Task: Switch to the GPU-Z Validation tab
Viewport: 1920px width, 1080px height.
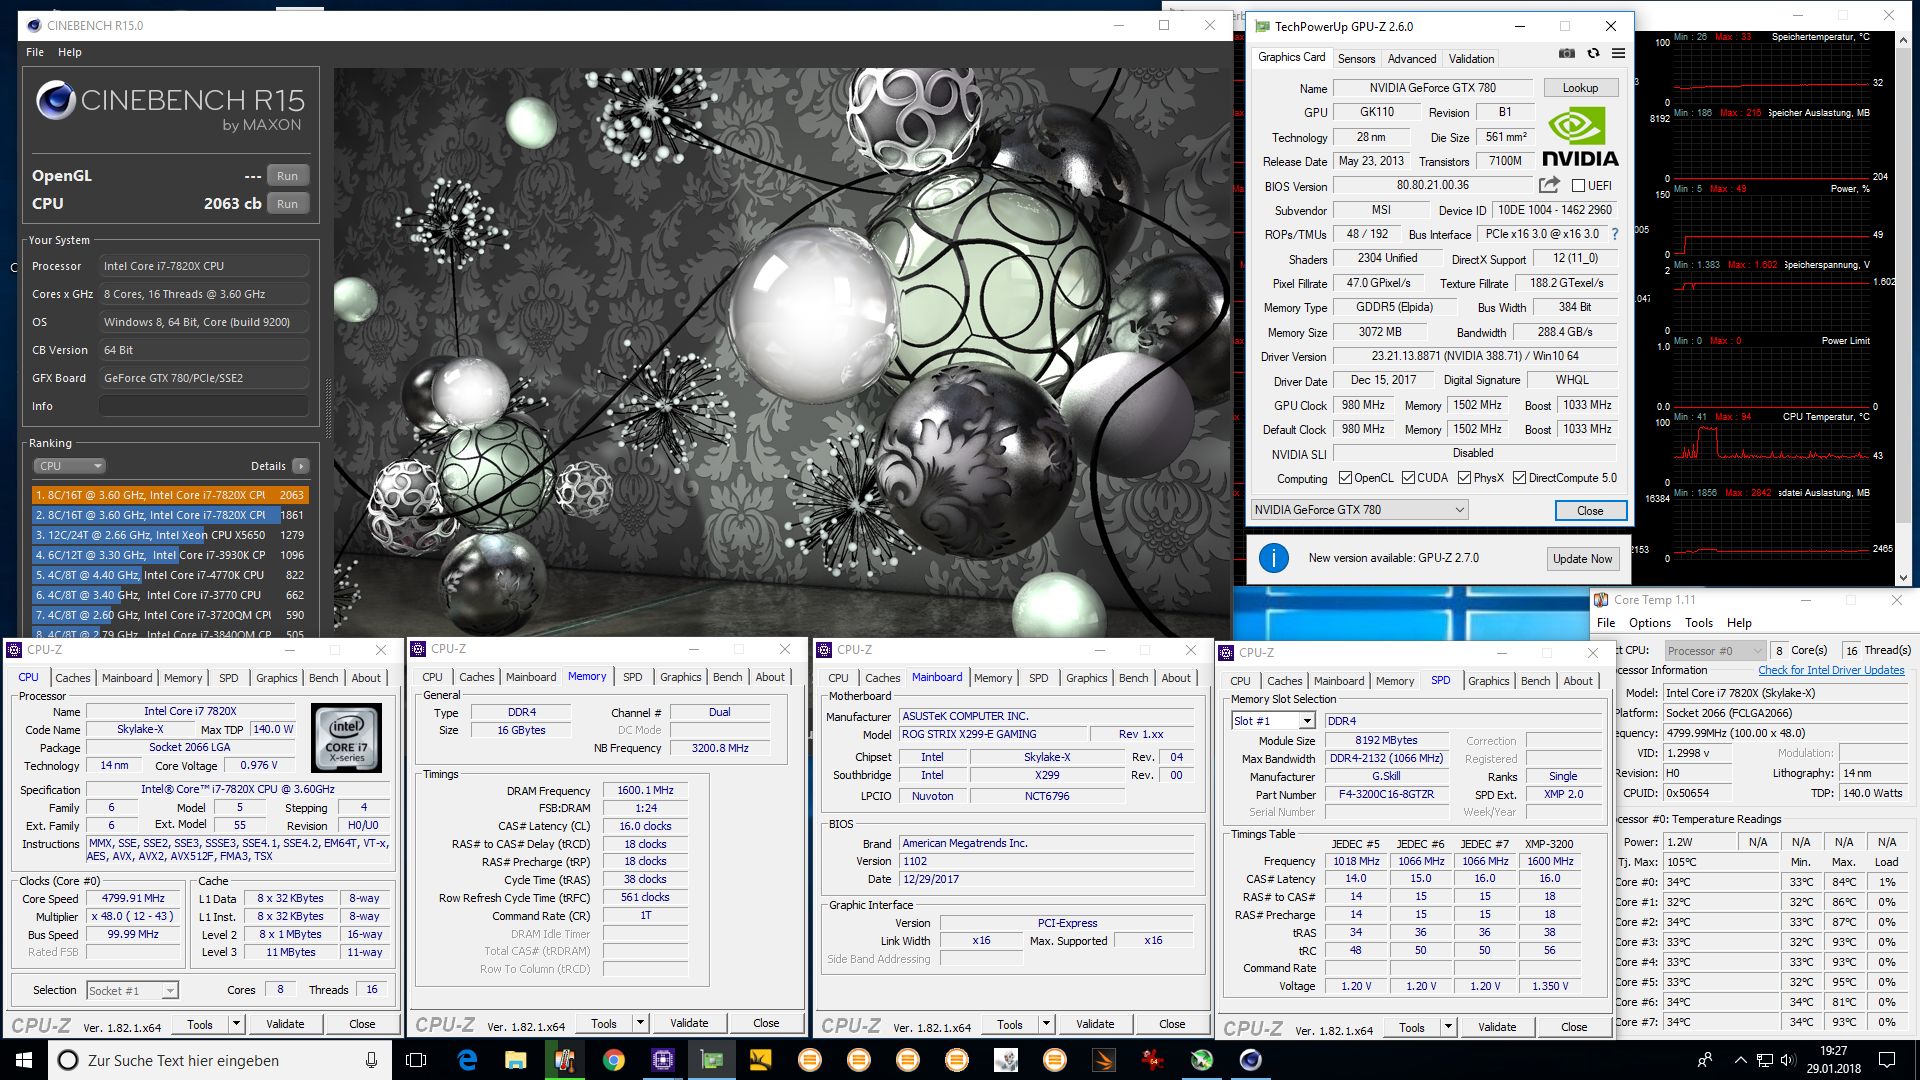Action: pos(1471,59)
